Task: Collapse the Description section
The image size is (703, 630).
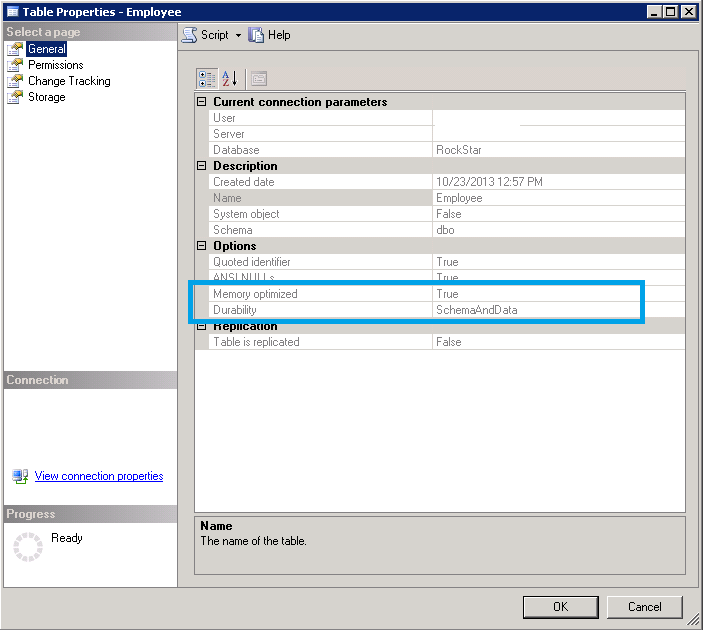Action: (202, 166)
